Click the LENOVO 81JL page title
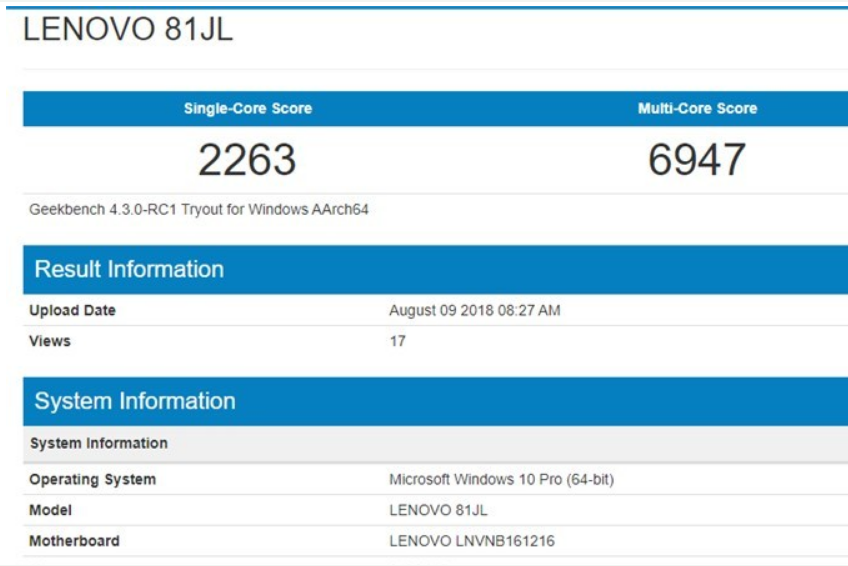Screen dimensions: 848x566 [128, 29]
